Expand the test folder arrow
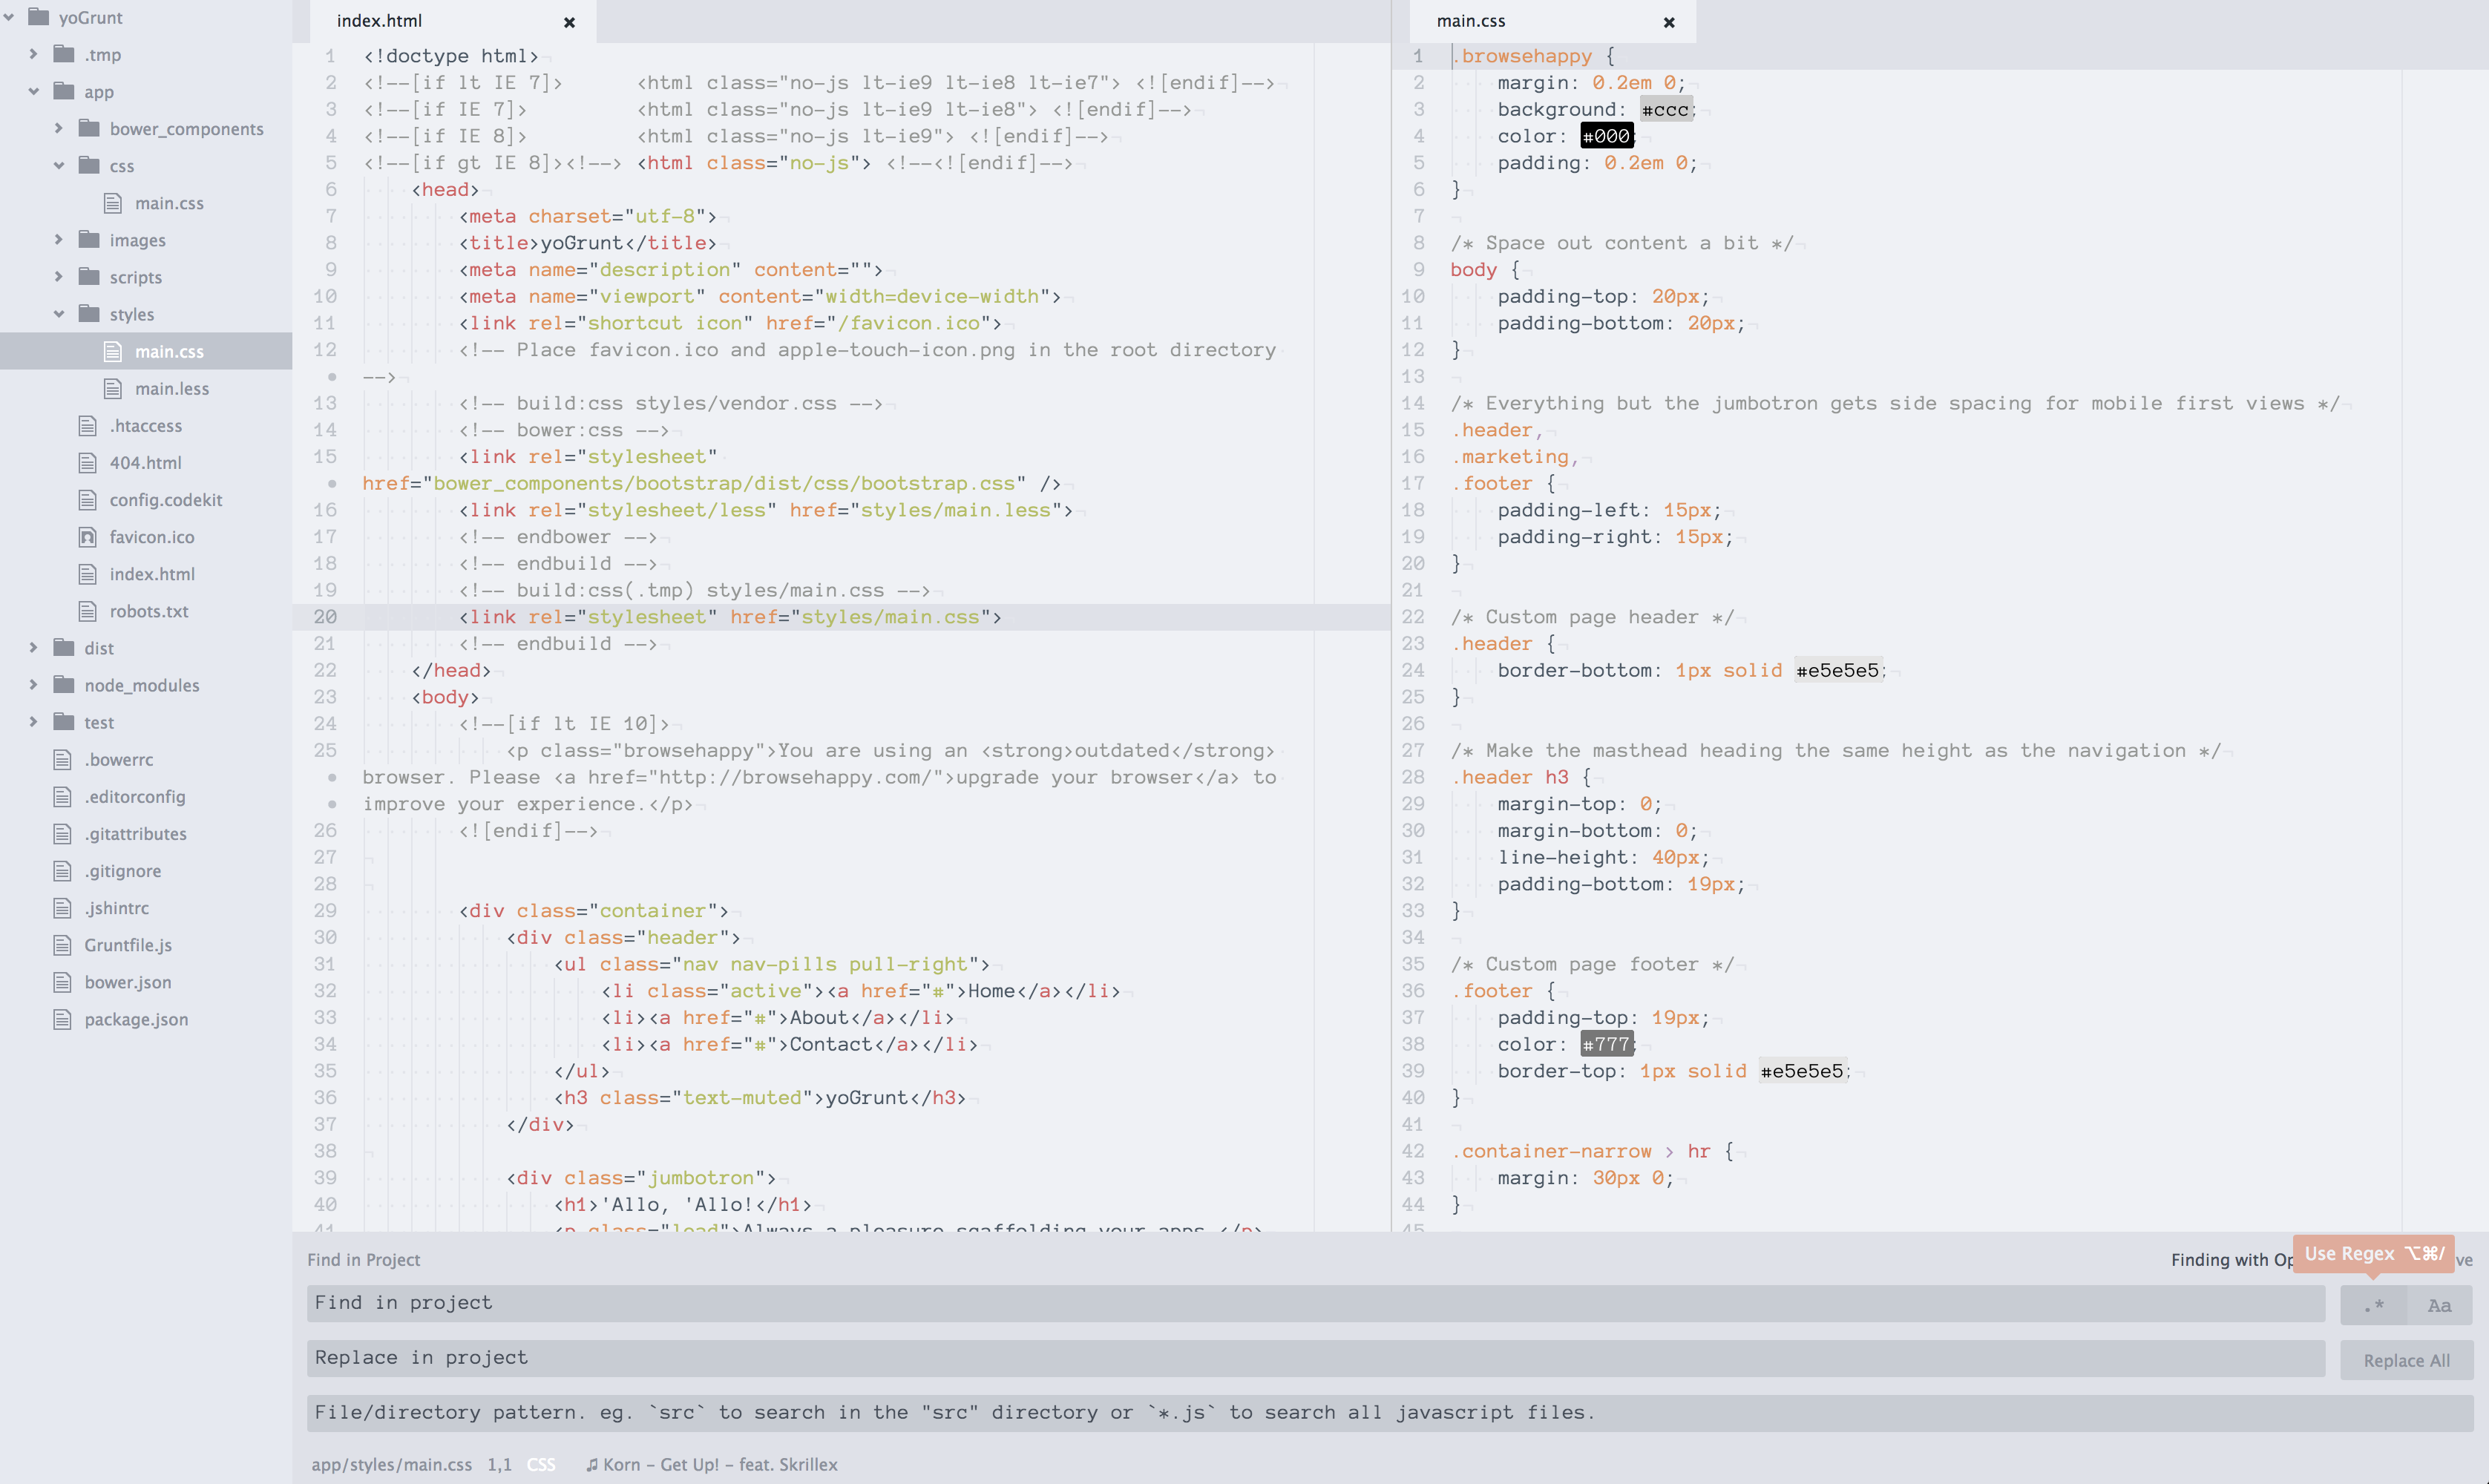2489x1484 pixels. click(x=33, y=722)
